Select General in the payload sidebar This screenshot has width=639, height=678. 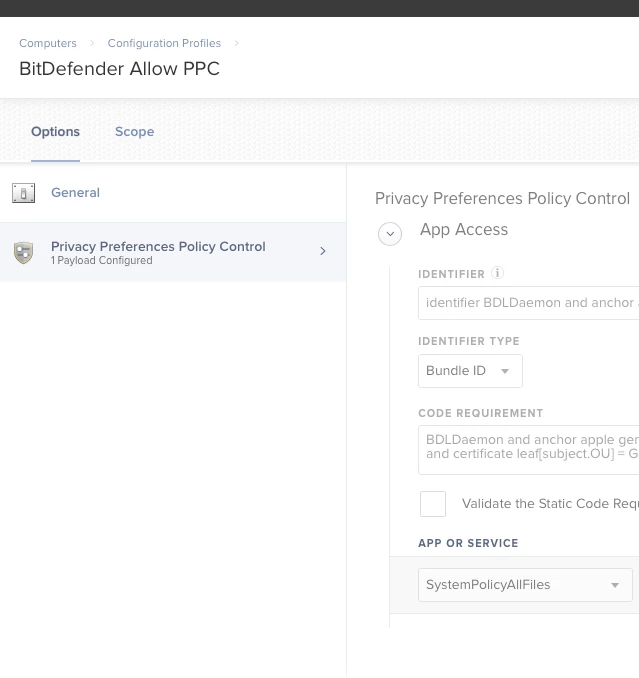[173, 193]
